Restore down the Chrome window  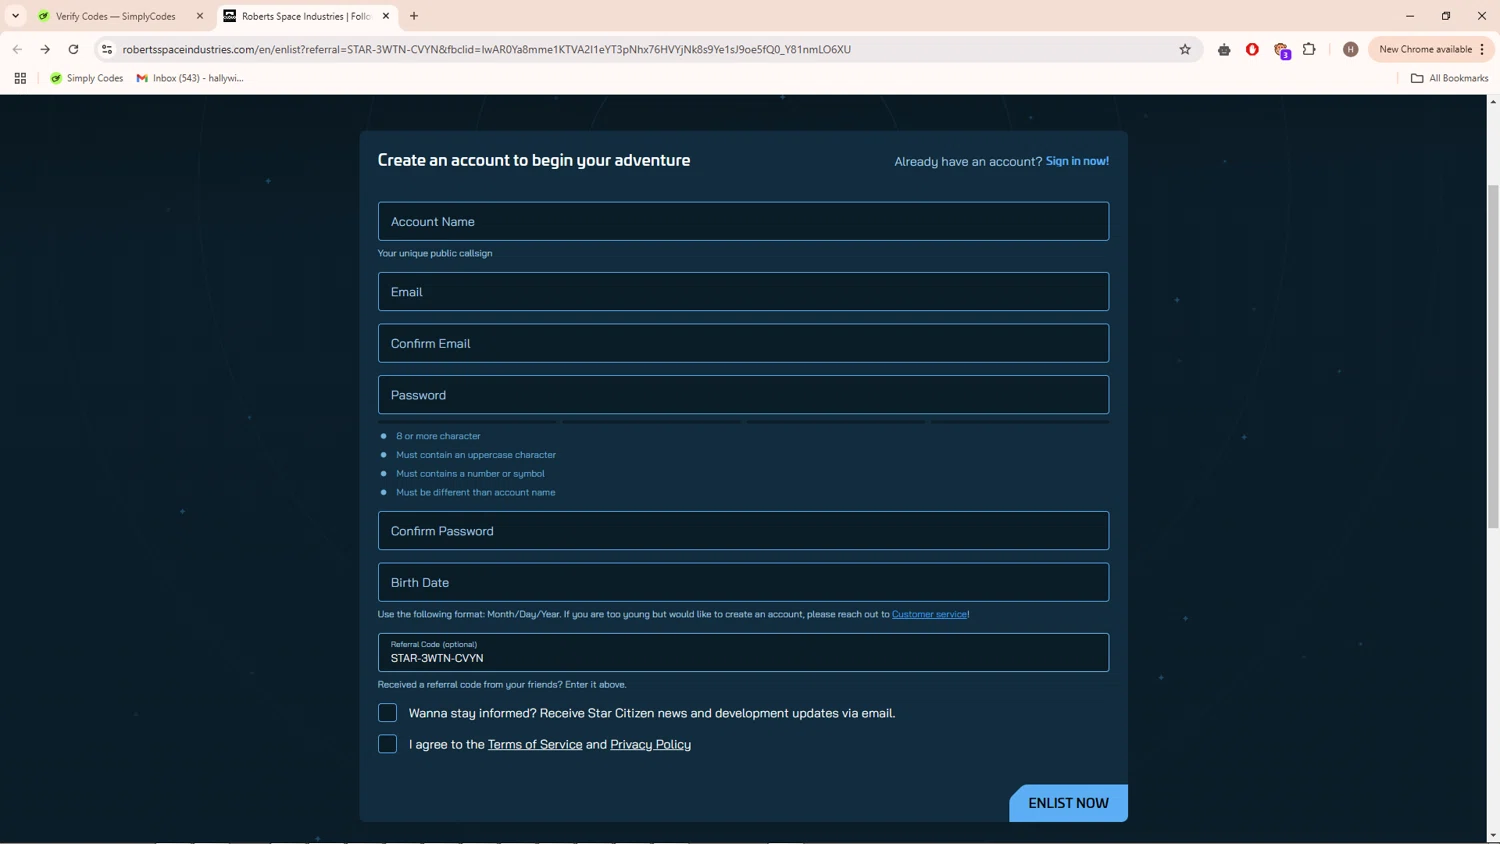coord(1446,16)
